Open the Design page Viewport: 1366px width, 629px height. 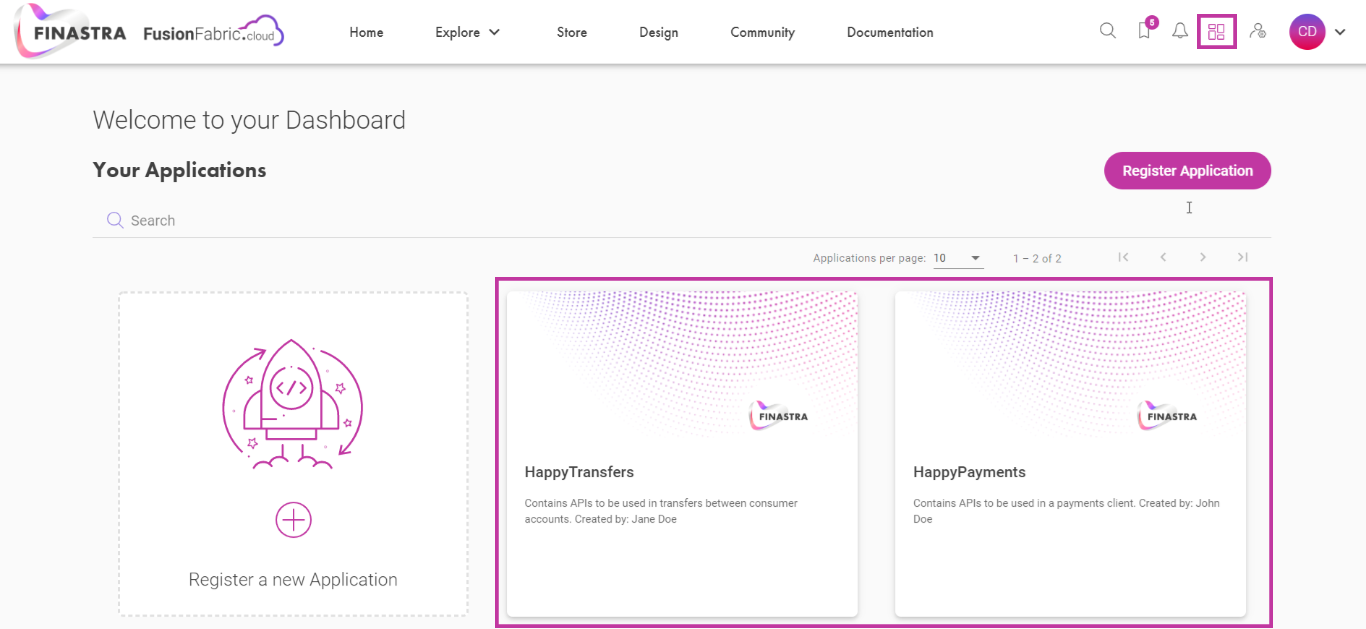(x=659, y=32)
